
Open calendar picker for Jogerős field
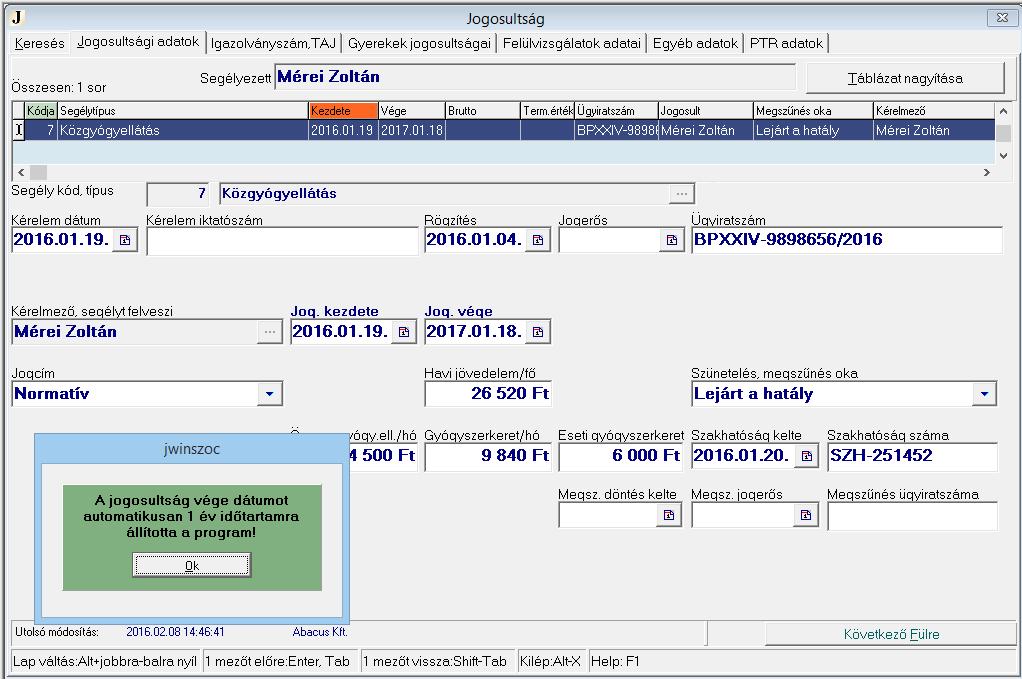point(672,240)
